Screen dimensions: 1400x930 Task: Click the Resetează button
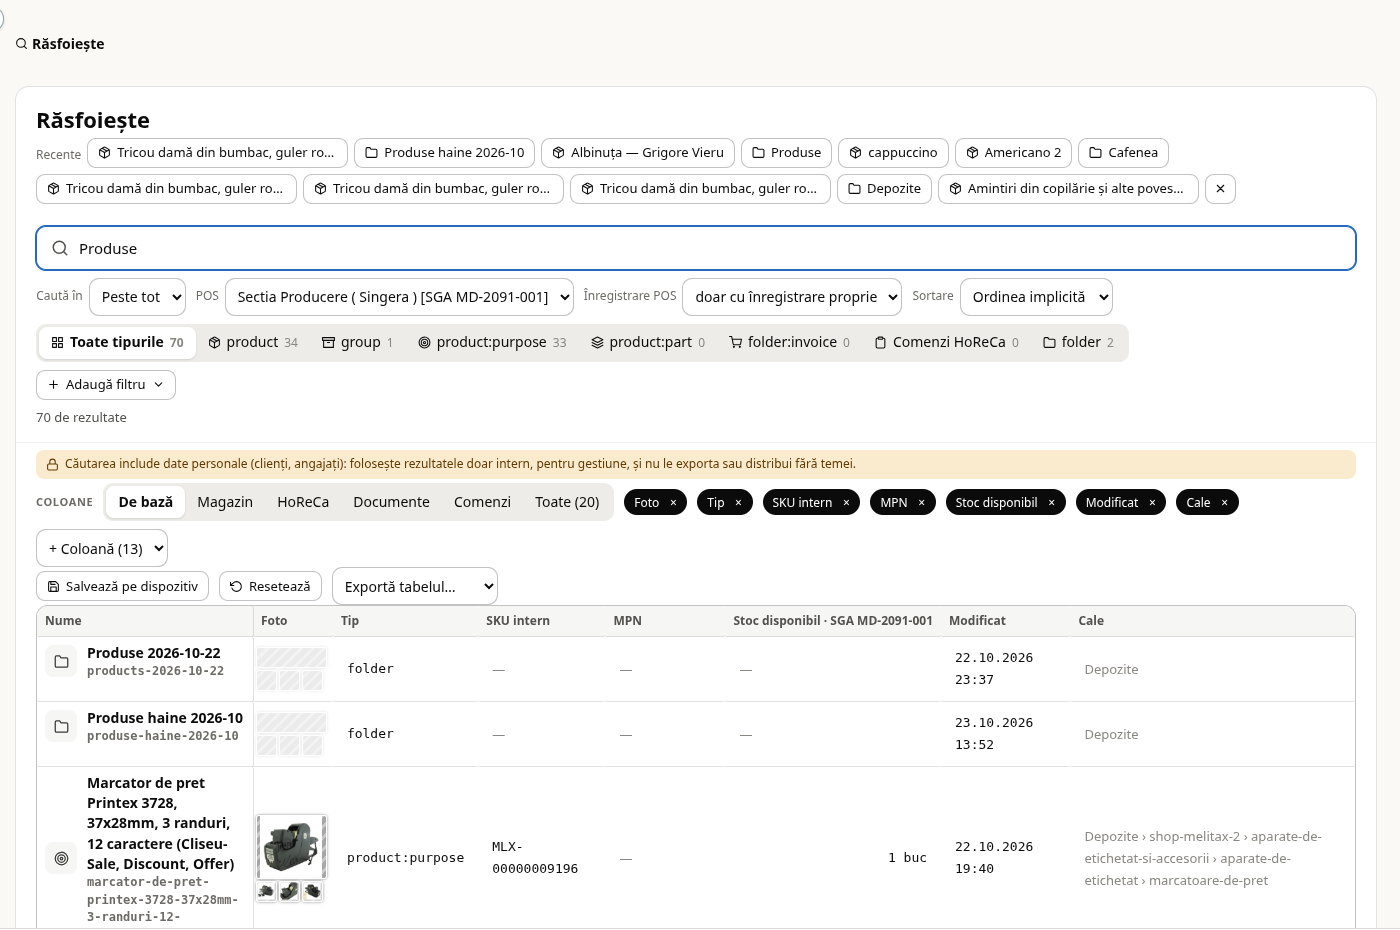tap(270, 587)
